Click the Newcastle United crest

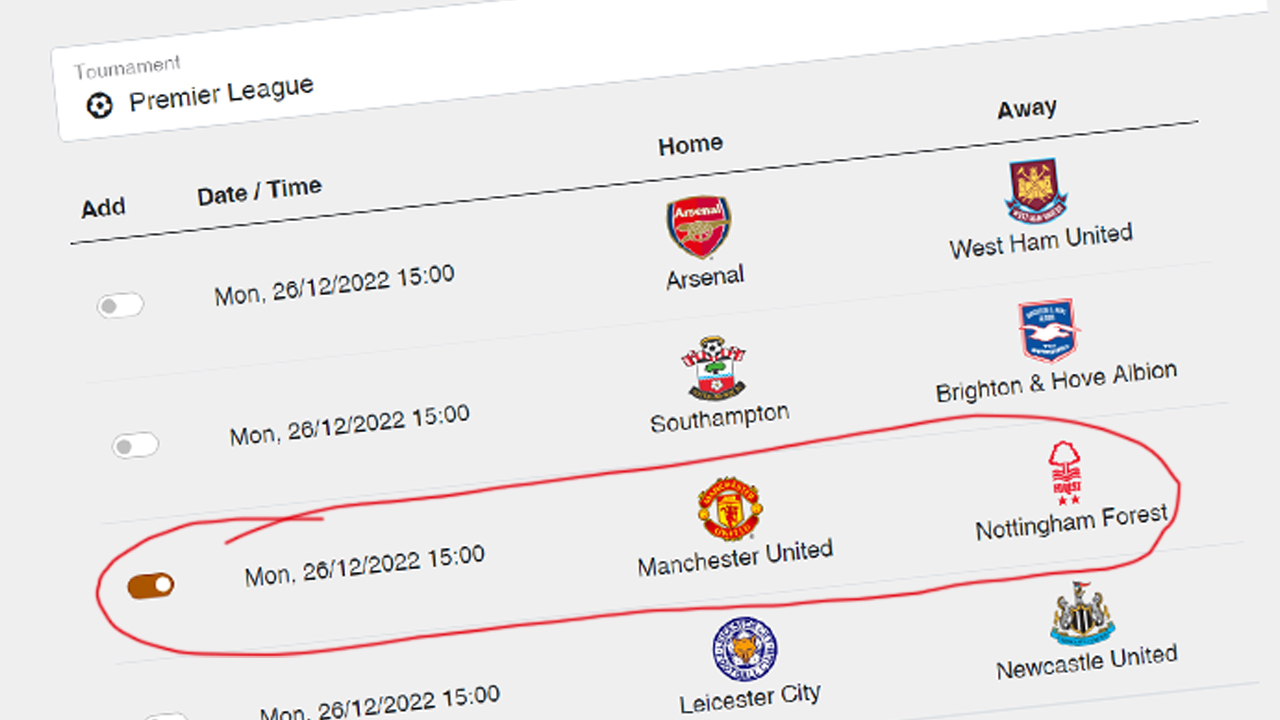(1082, 614)
